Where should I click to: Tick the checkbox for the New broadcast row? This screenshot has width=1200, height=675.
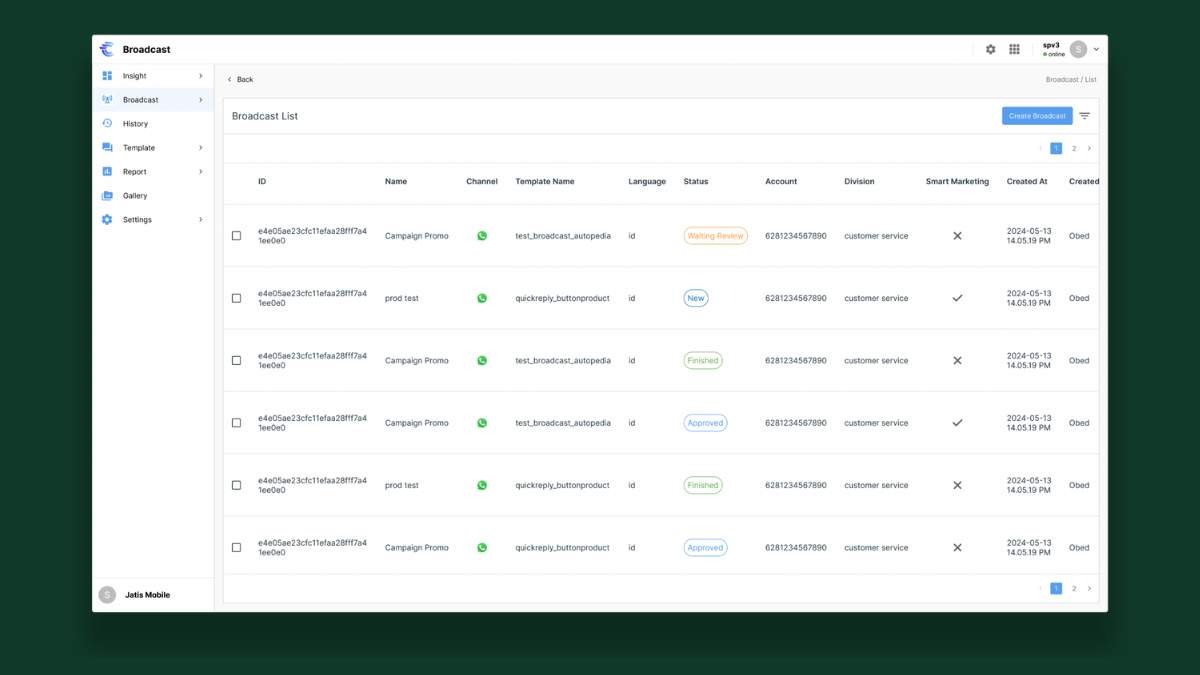click(x=236, y=298)
